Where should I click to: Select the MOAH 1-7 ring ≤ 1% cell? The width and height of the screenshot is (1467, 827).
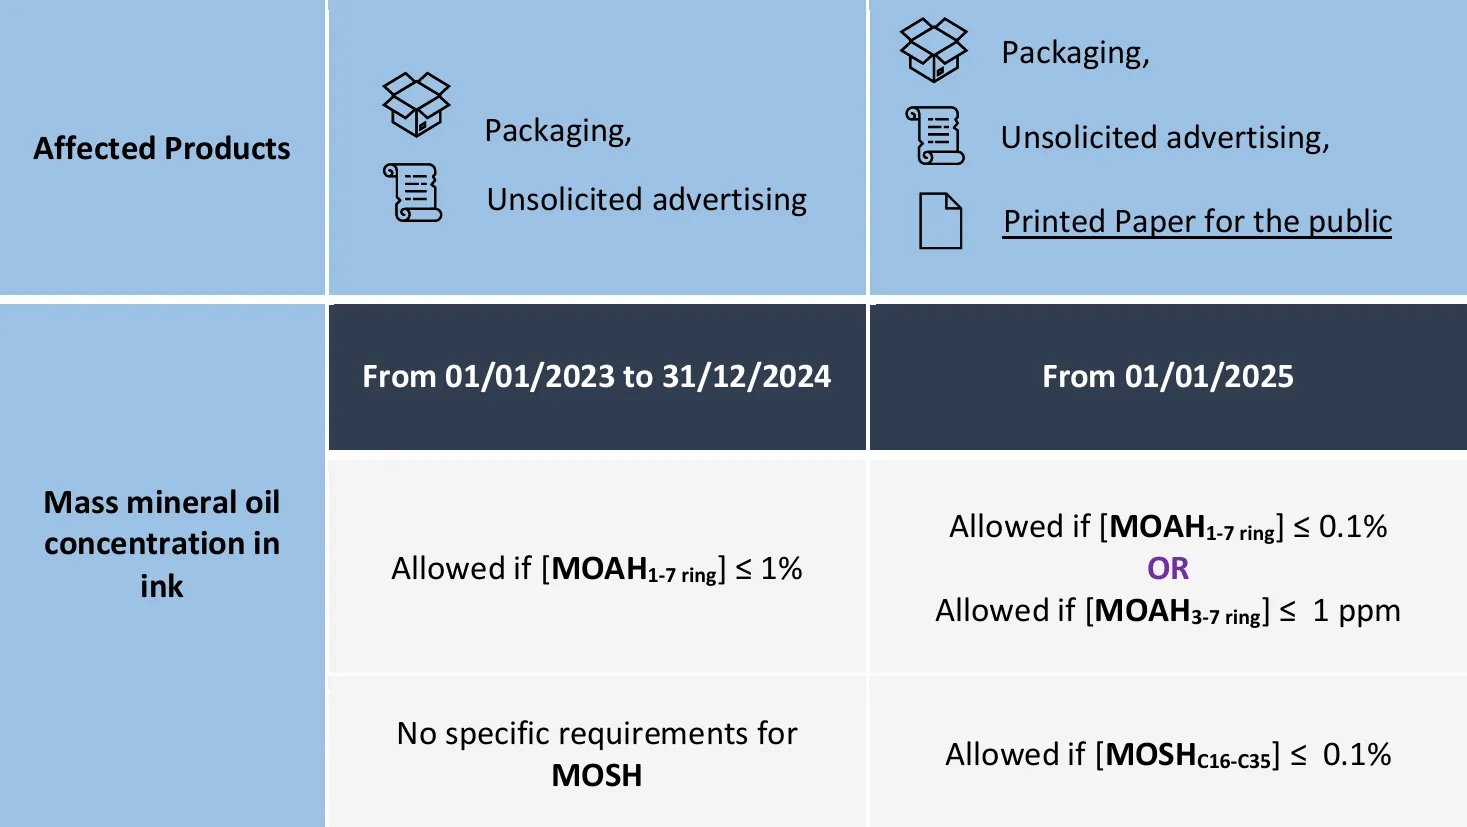click(x=597, y=568)
